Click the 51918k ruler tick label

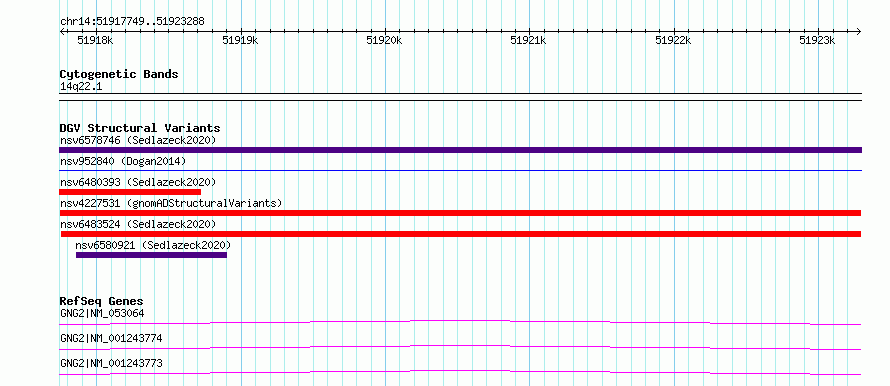tap(95, 40)
